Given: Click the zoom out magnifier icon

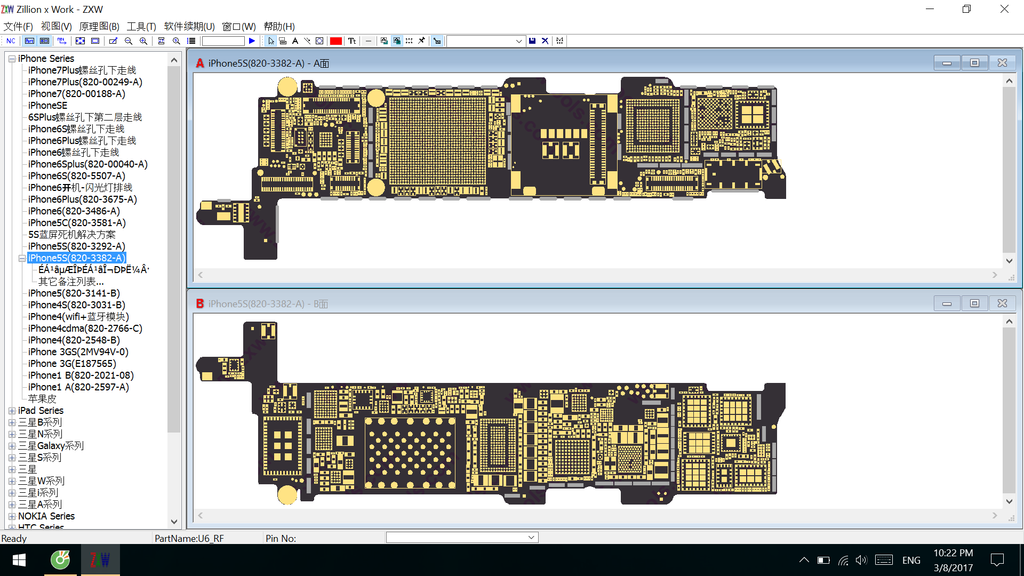Looking at the screenshot, I should coord(129,40).
